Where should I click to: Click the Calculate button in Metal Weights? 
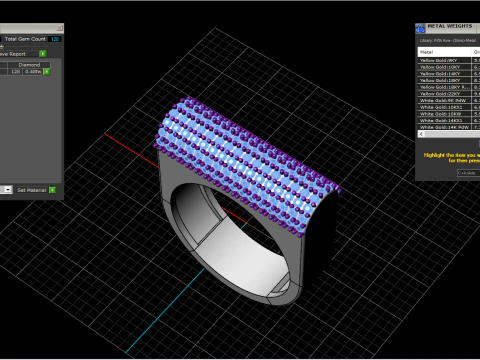coord(468,173)
